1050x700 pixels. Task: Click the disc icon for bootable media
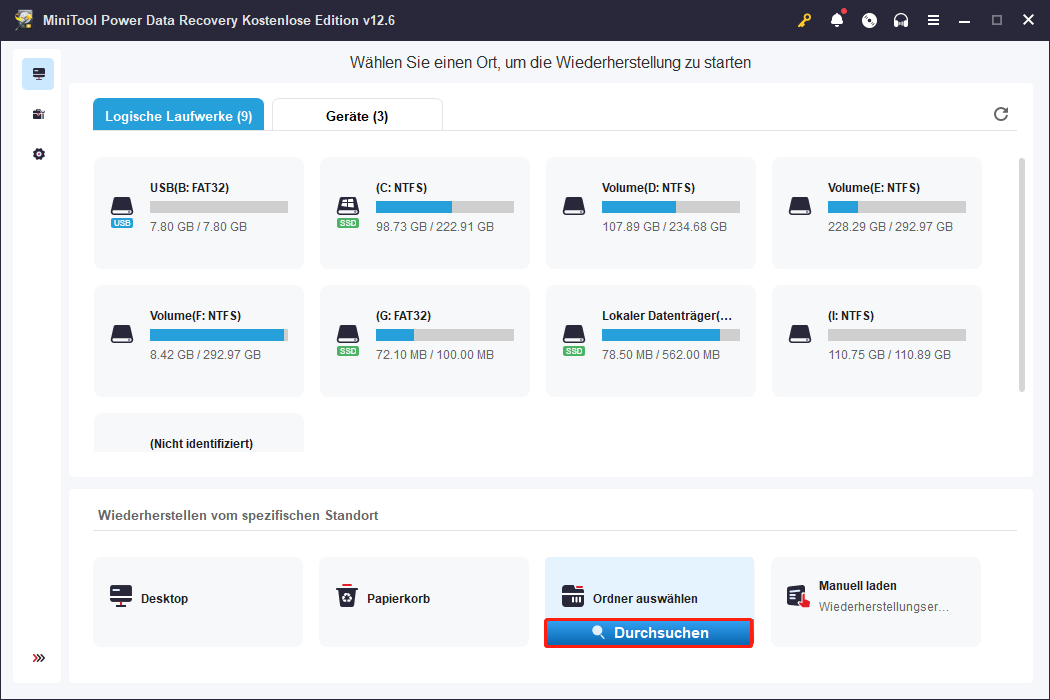[x=869, y=20]
